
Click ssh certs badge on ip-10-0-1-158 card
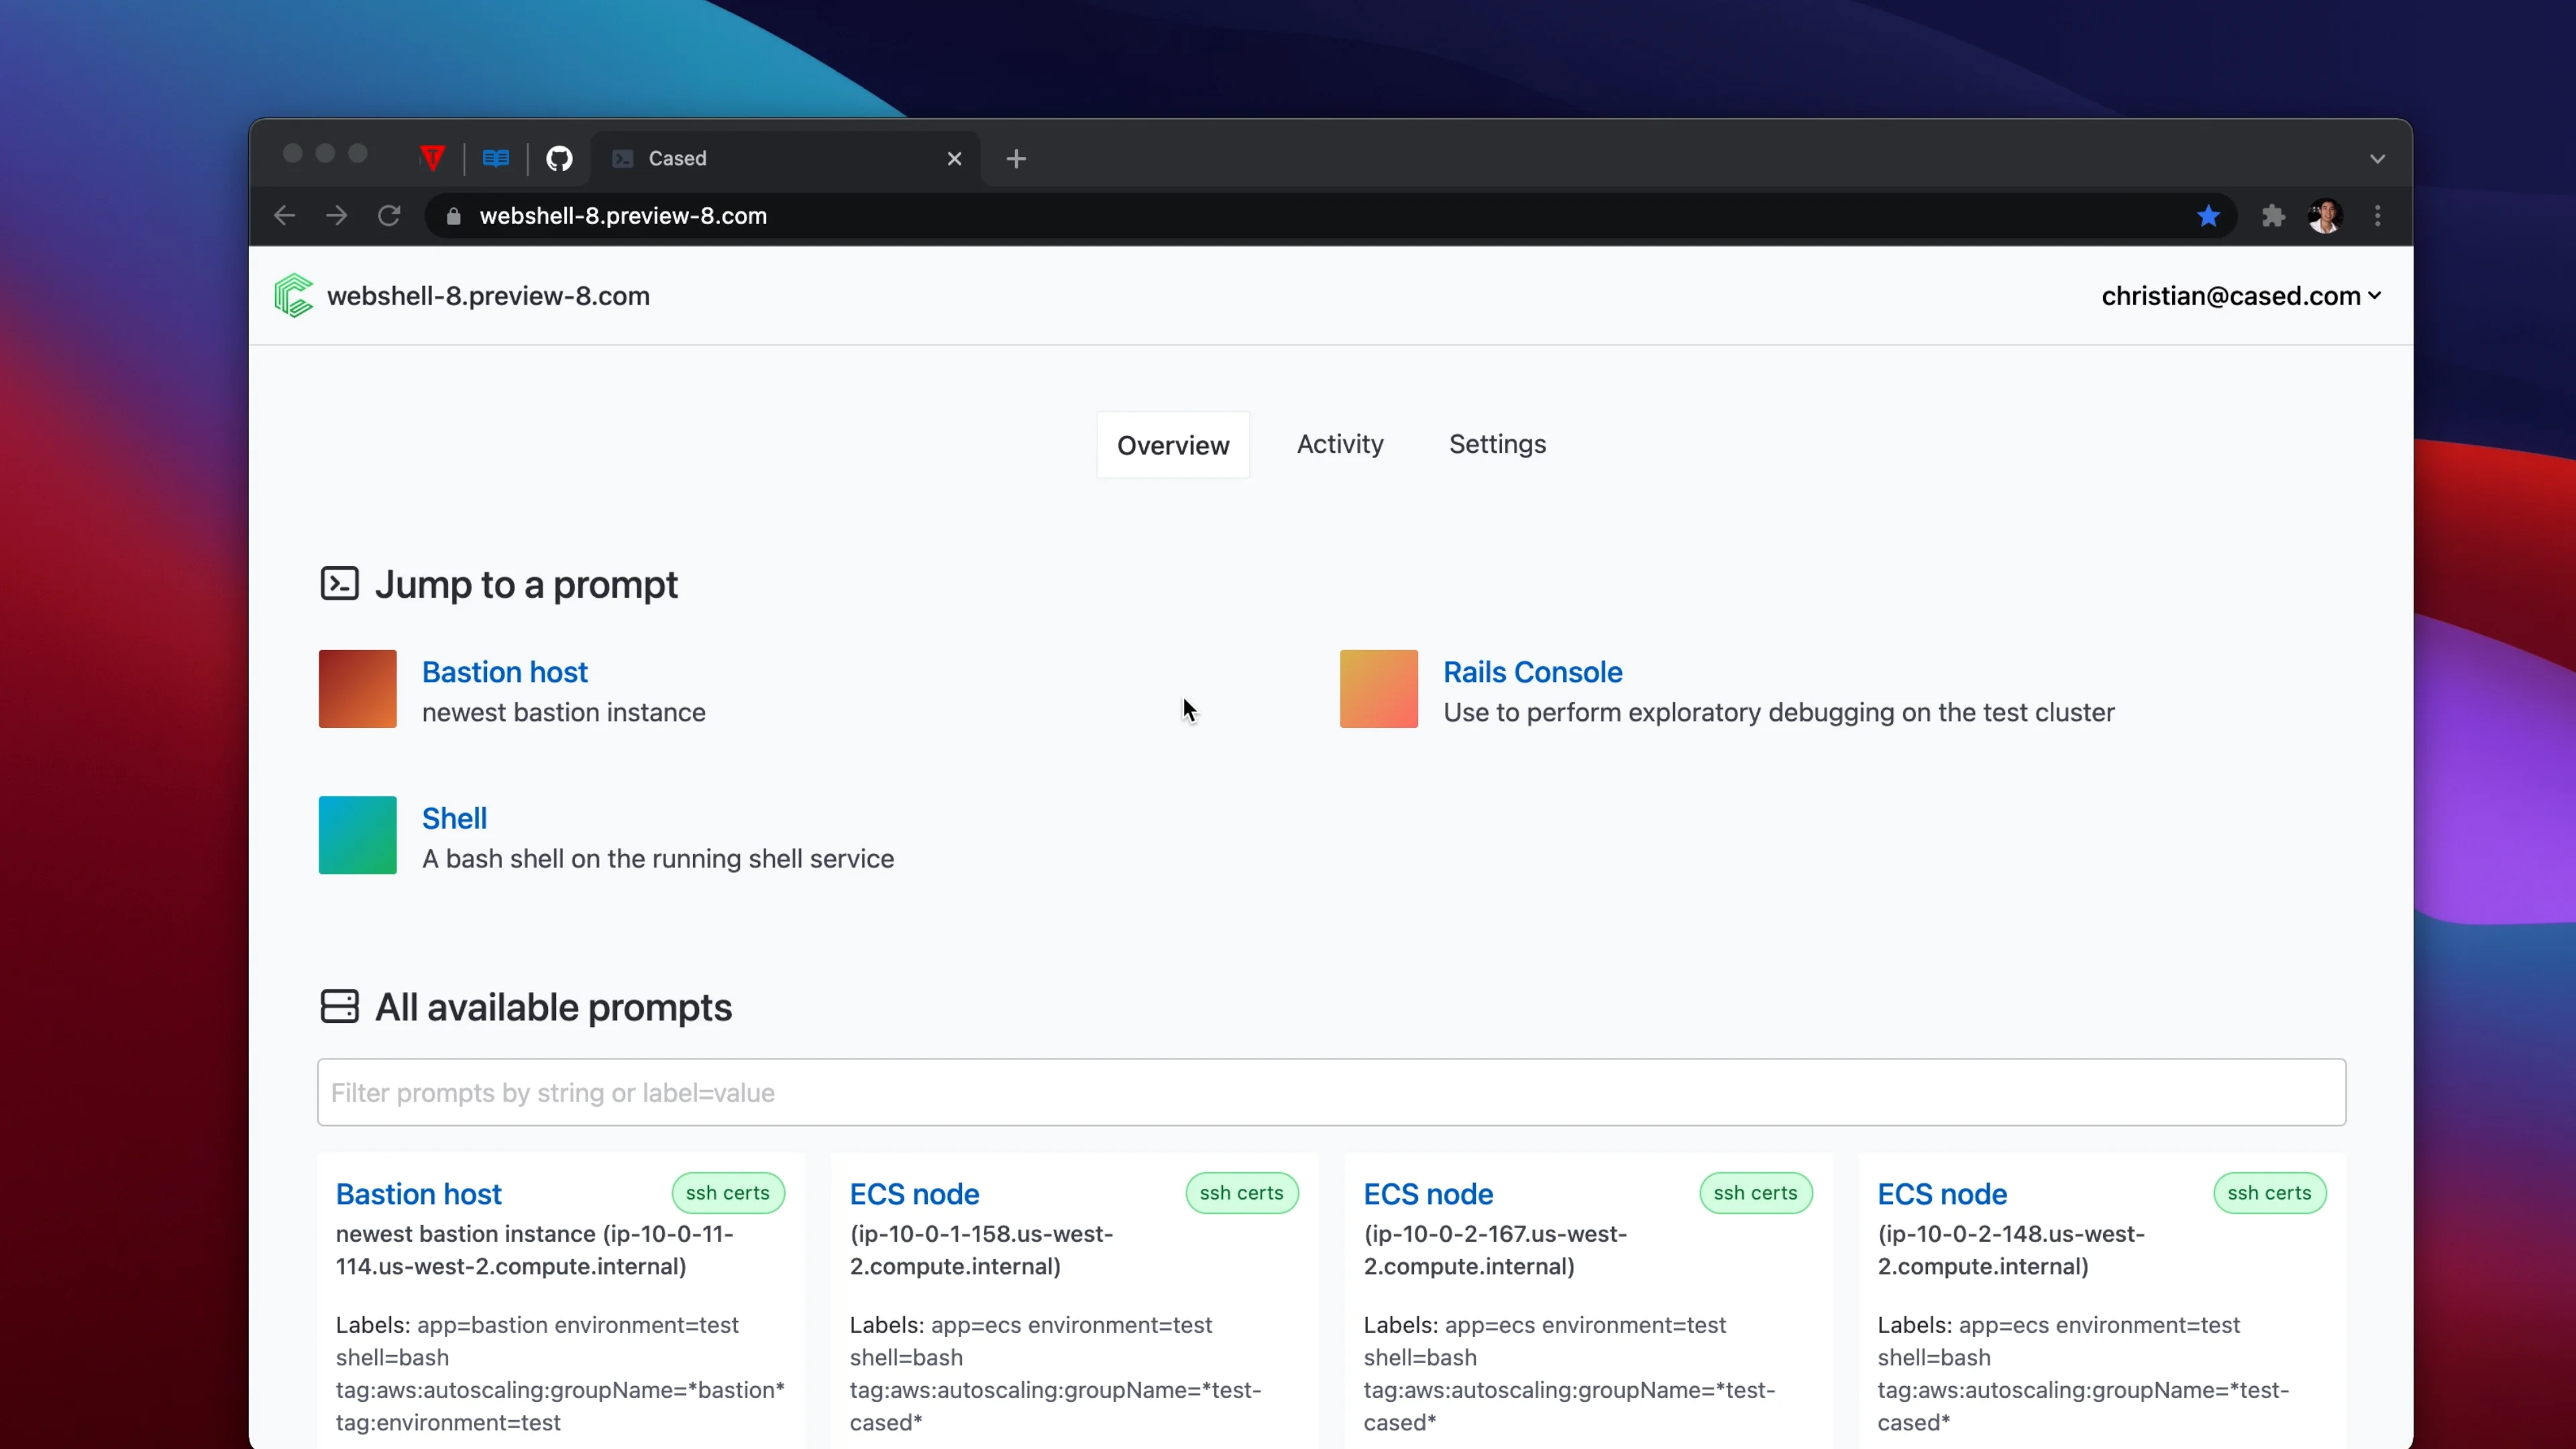pos(1242,1193)
